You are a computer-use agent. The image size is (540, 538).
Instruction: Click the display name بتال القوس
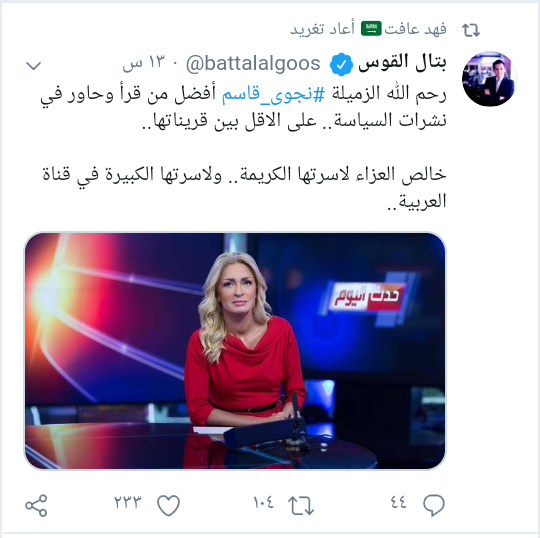tap(402, 63)
